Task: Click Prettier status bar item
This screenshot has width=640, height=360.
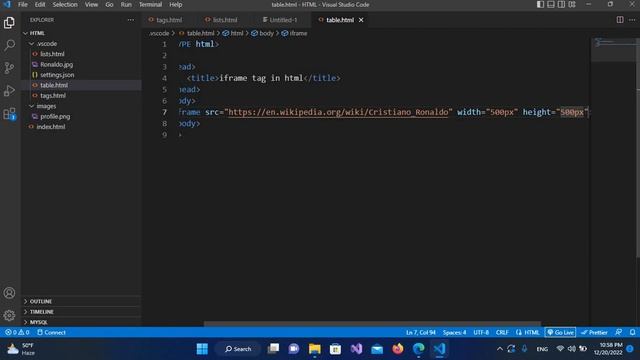Action: point(594,332)
